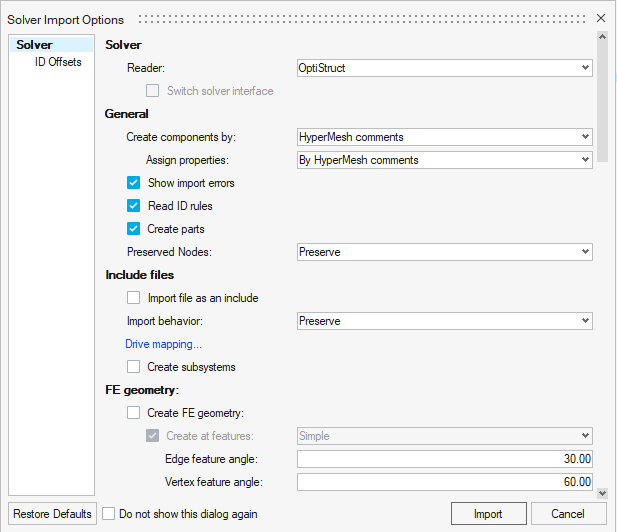Open the Reader dropdown showing OptiStruct
This screenshot has height=532, width=617.
coord(444,68)
